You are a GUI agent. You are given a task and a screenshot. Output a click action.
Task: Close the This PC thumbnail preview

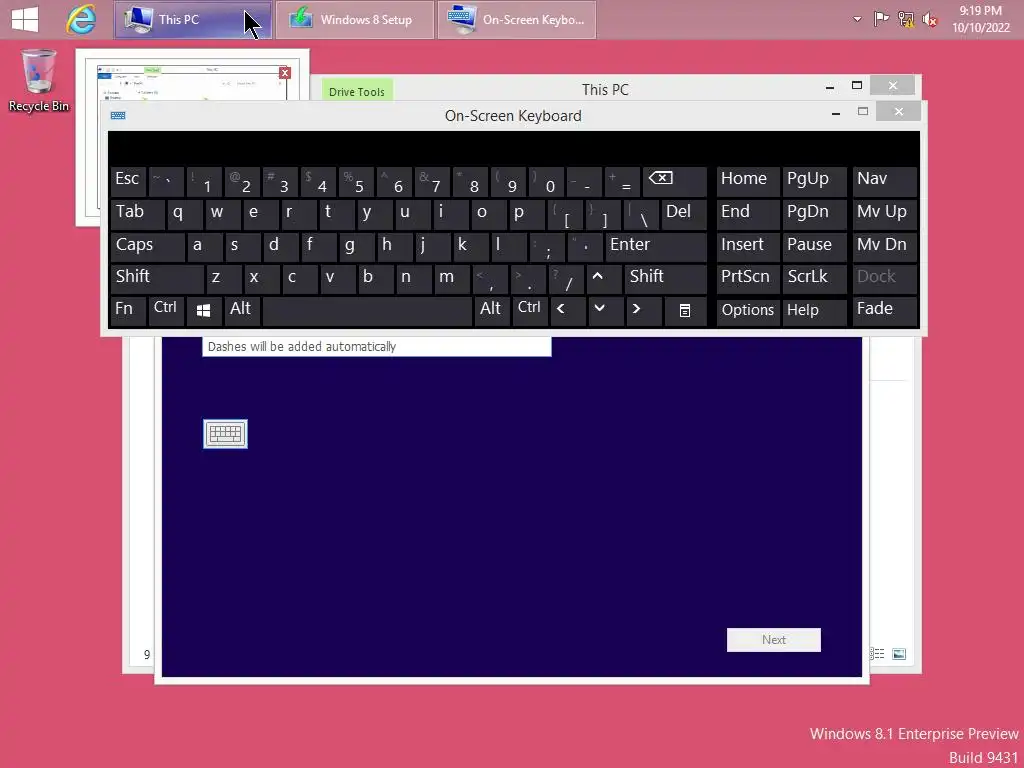(x=285, y=72)
